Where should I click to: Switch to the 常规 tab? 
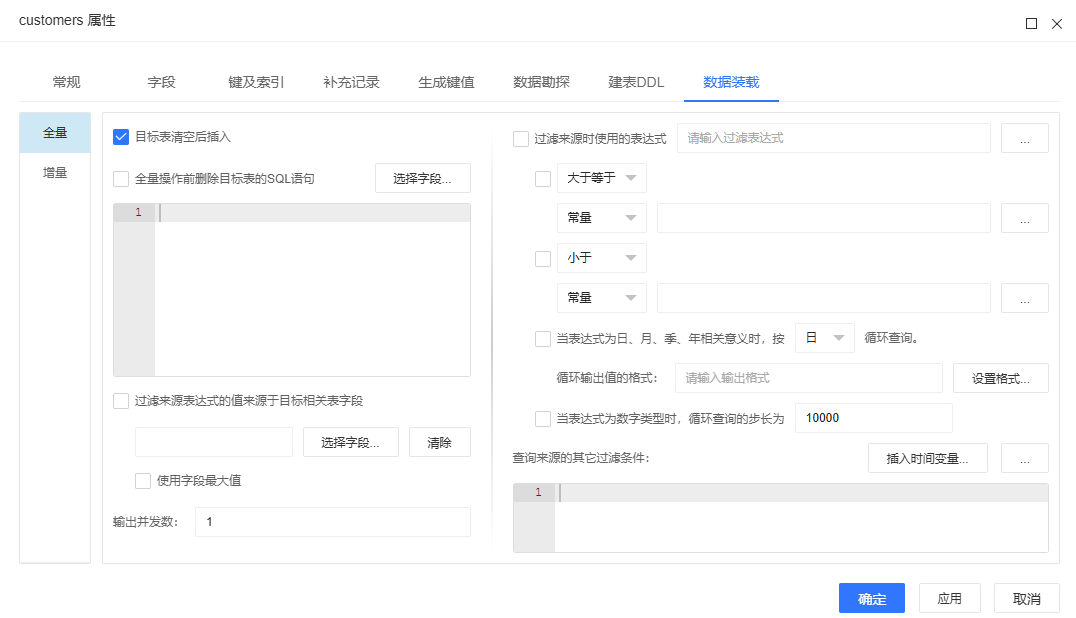pyautogui.click(x=67, y=82)
